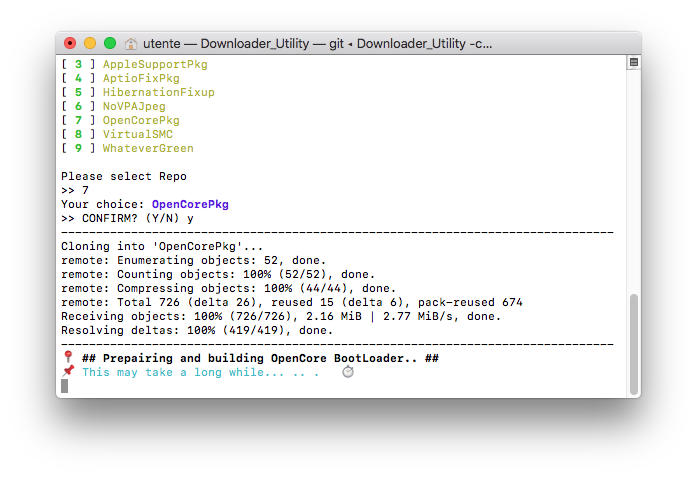Click the green number 3 in brackets
This screenshot has height=478, width=697.
click(x=78, y=64)
